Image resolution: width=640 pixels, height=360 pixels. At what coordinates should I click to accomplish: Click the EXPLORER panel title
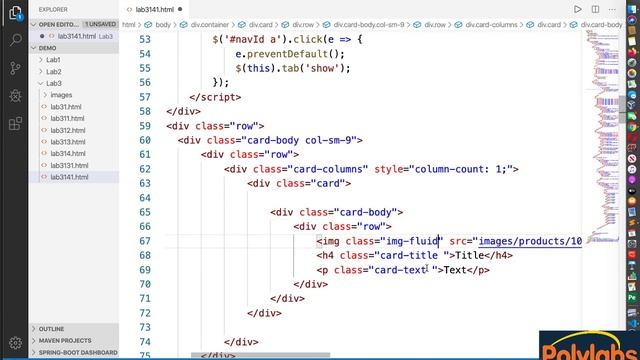[x=53, y=9]
